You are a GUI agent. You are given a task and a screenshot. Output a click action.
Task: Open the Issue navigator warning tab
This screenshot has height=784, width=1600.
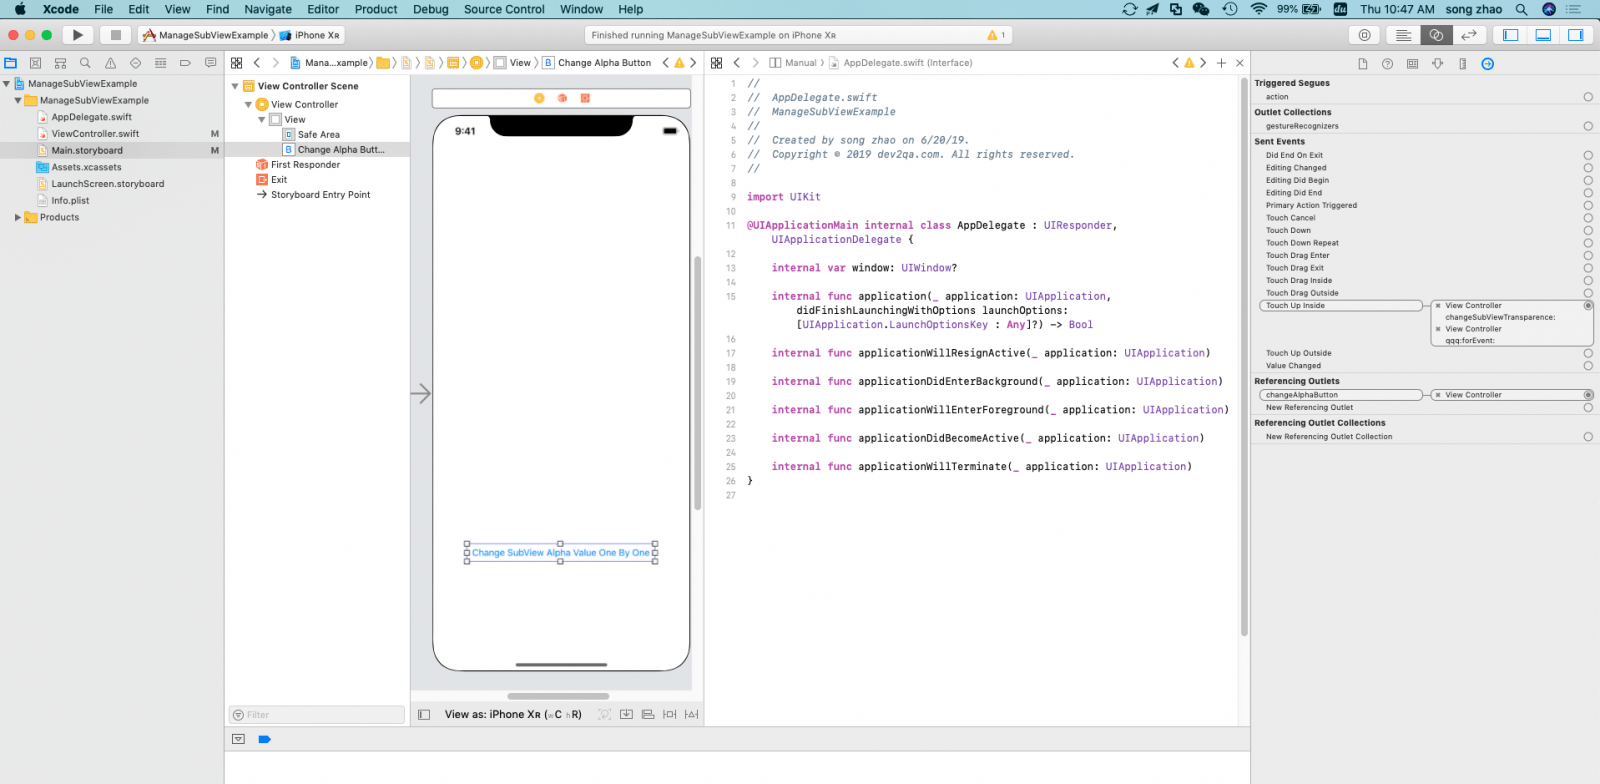(x=110, y=63)
